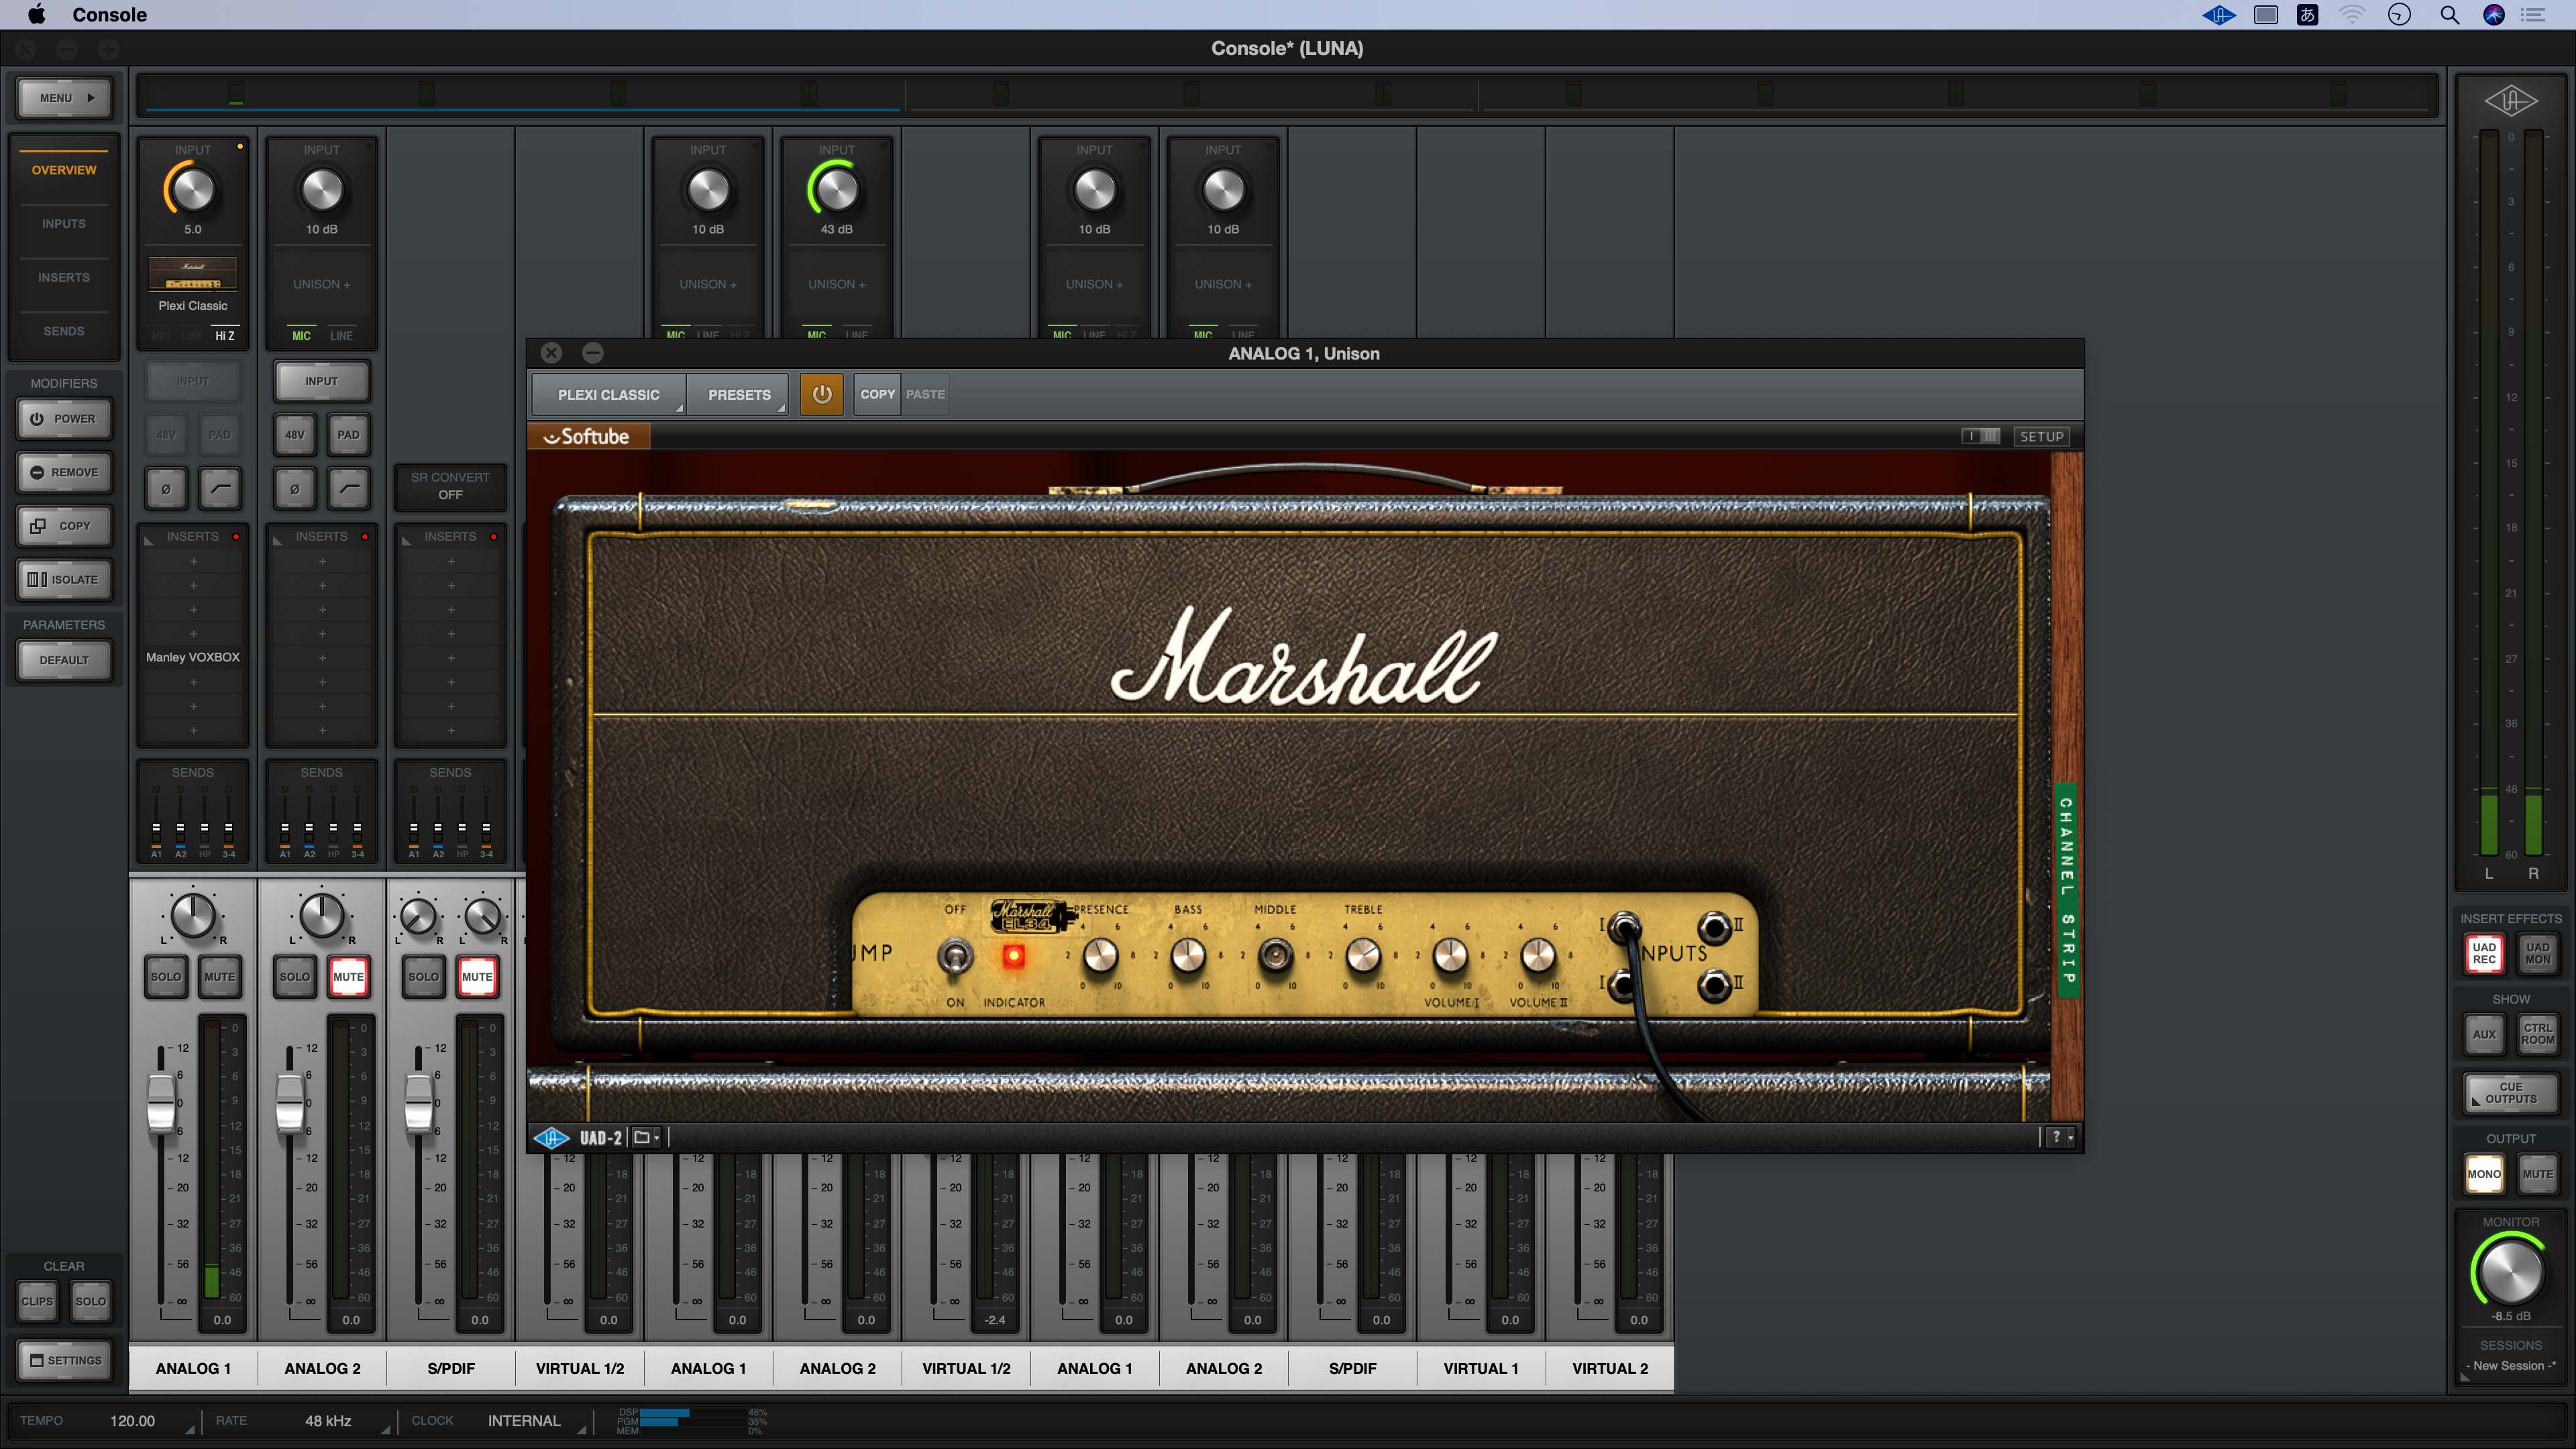Click the Monitor level knob
Screen dimensions: 2576x1449
pos(2510,1271)
